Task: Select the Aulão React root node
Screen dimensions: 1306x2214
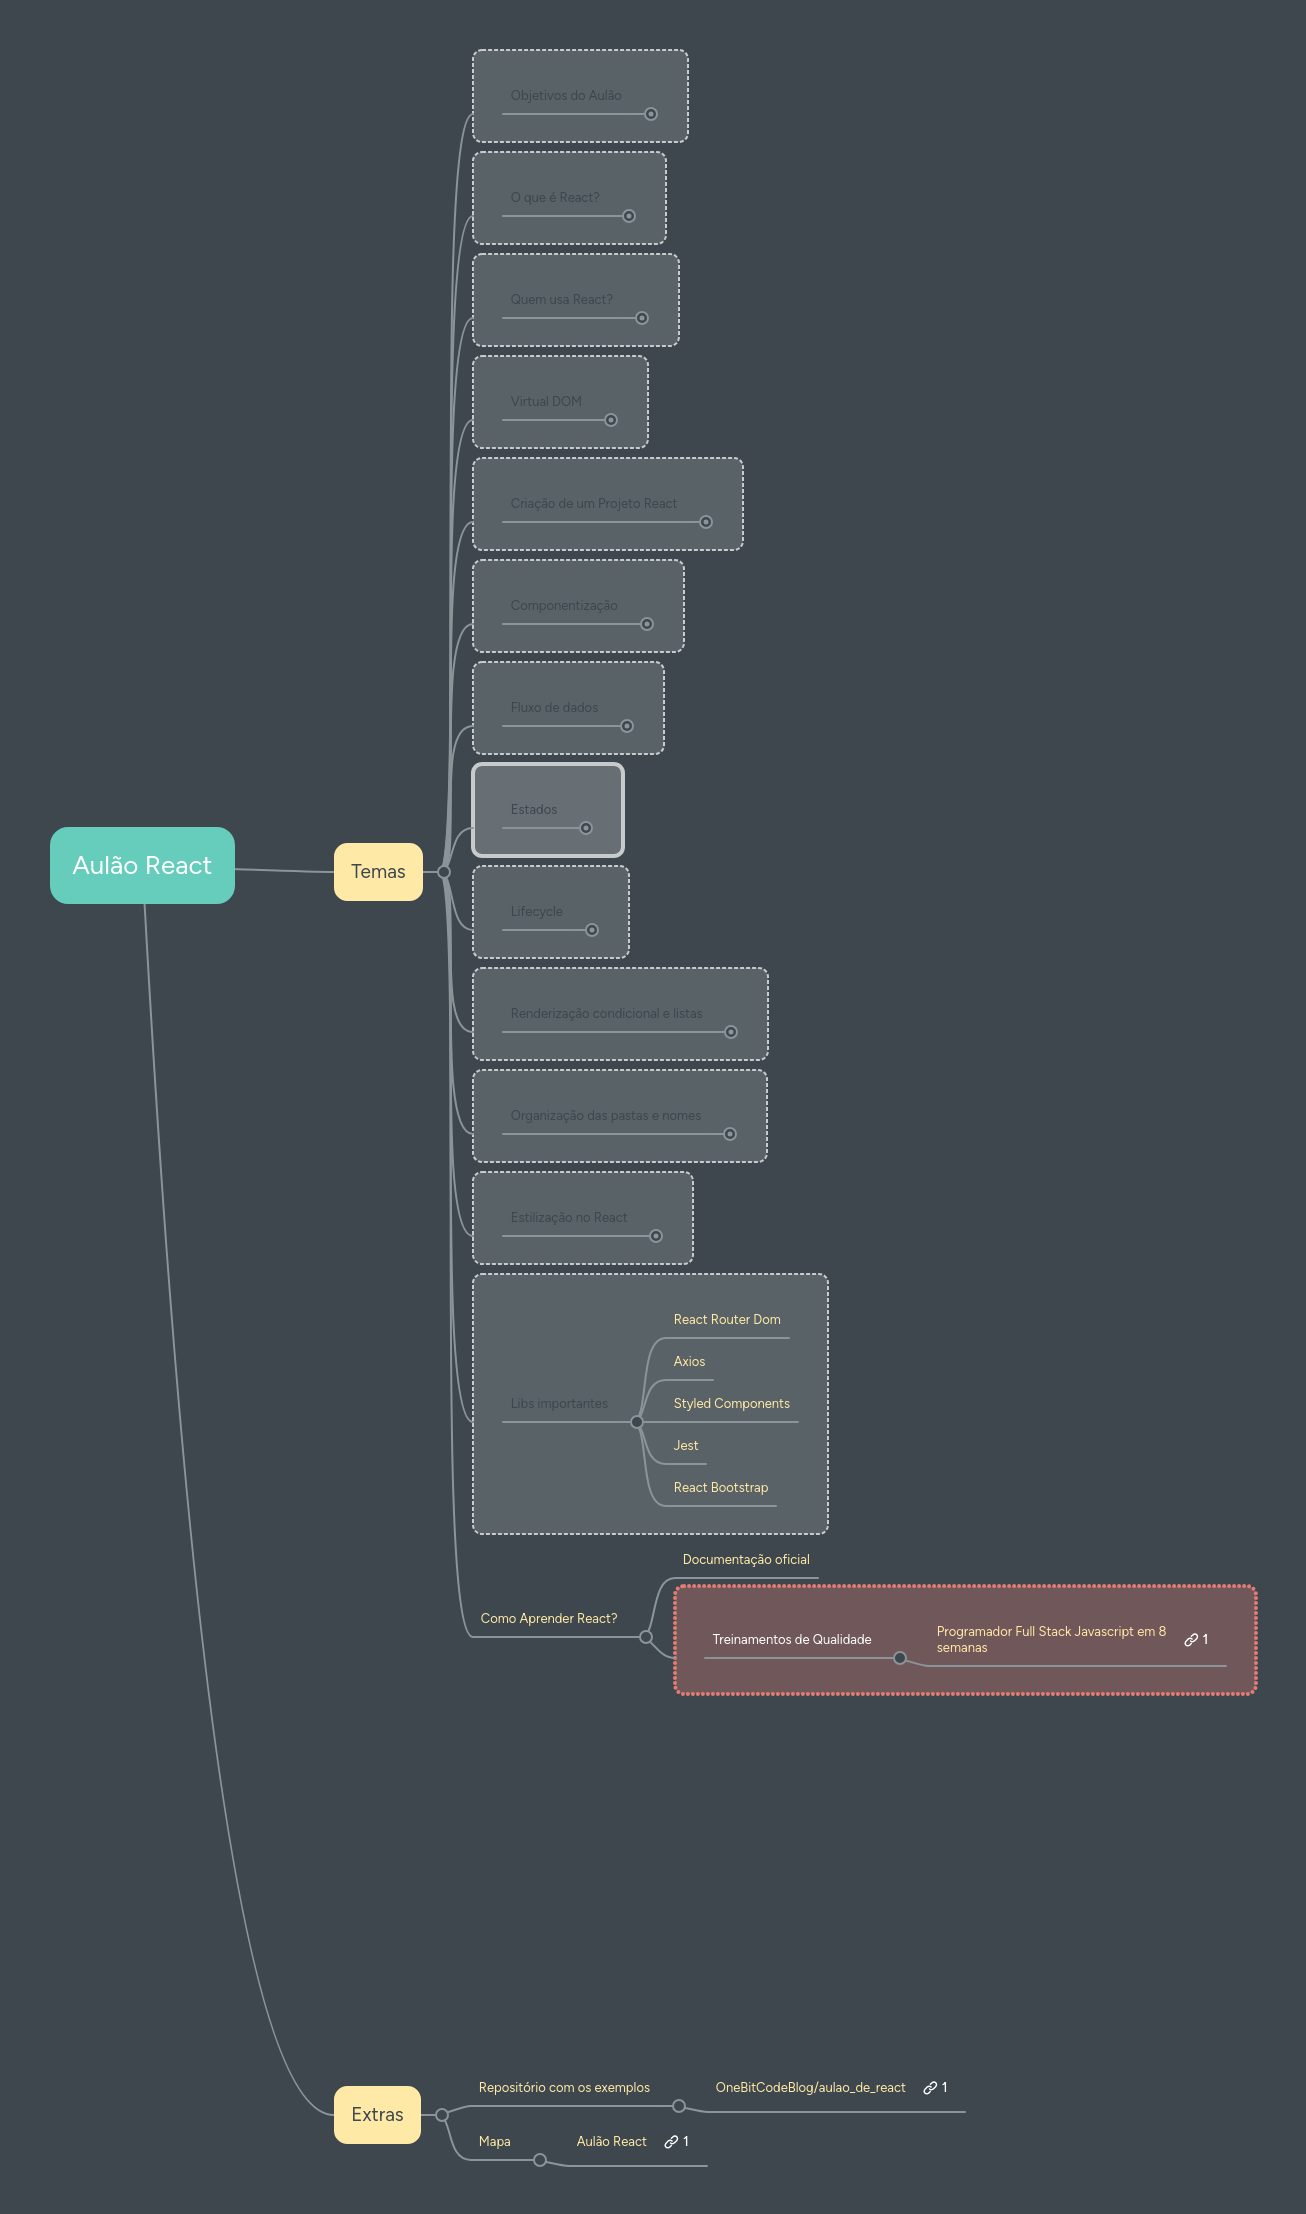Action: coord(142,866)
